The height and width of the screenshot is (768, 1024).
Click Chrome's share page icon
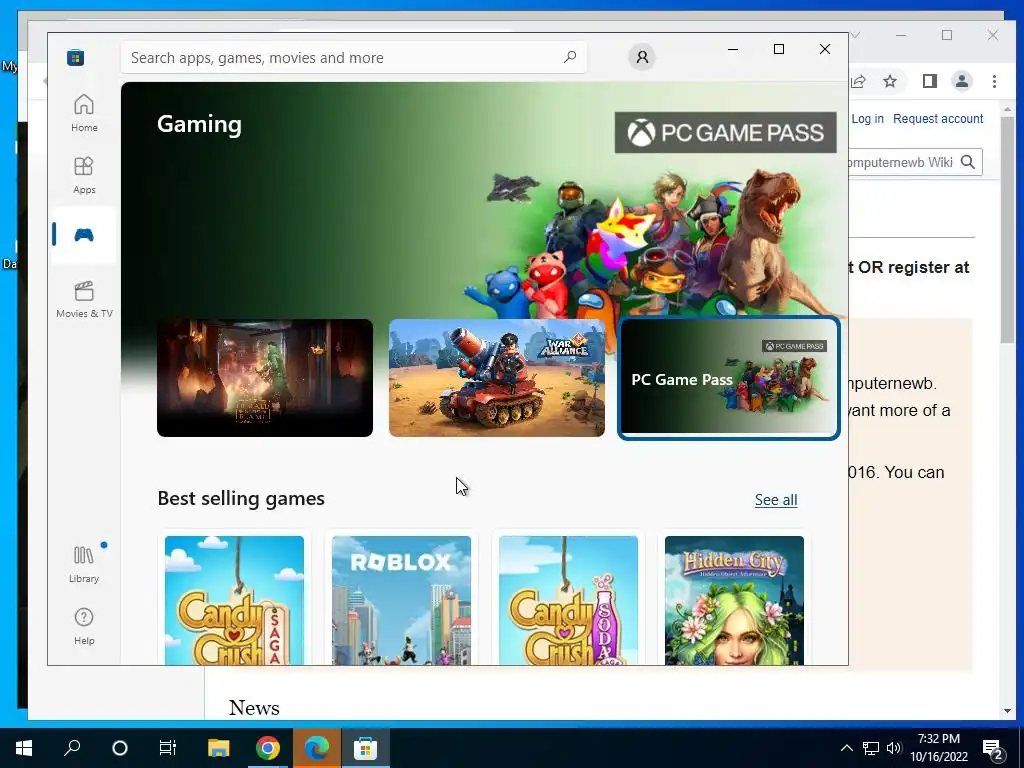[858, 81]
